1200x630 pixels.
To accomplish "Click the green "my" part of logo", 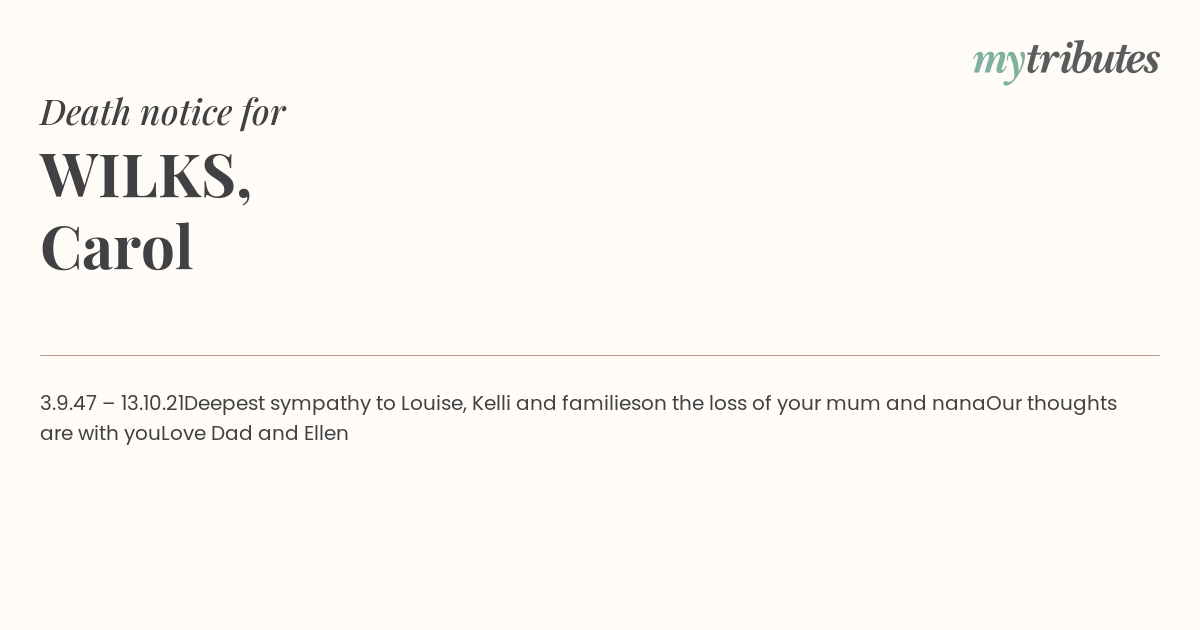I will pyautogui.click(x=999, y=63).
